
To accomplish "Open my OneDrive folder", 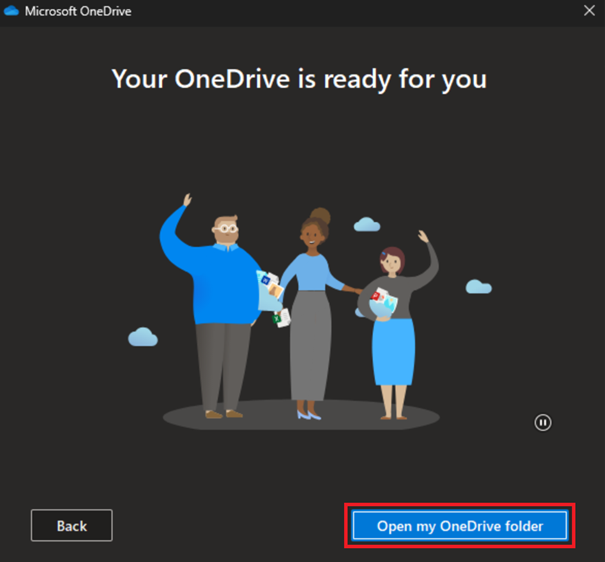I will pyautogui.click(x=459, y=526).
